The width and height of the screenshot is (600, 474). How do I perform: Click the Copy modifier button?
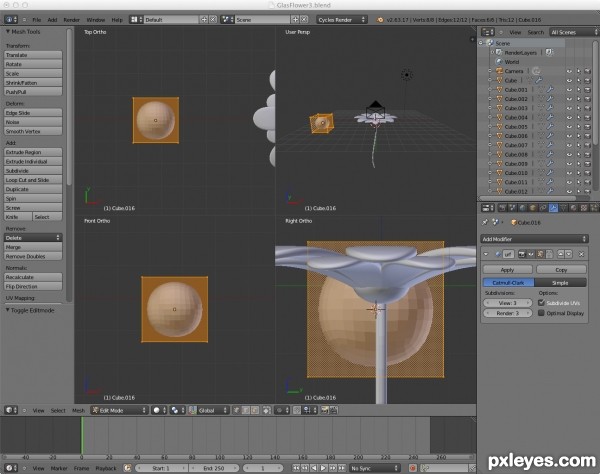[561, 270]
